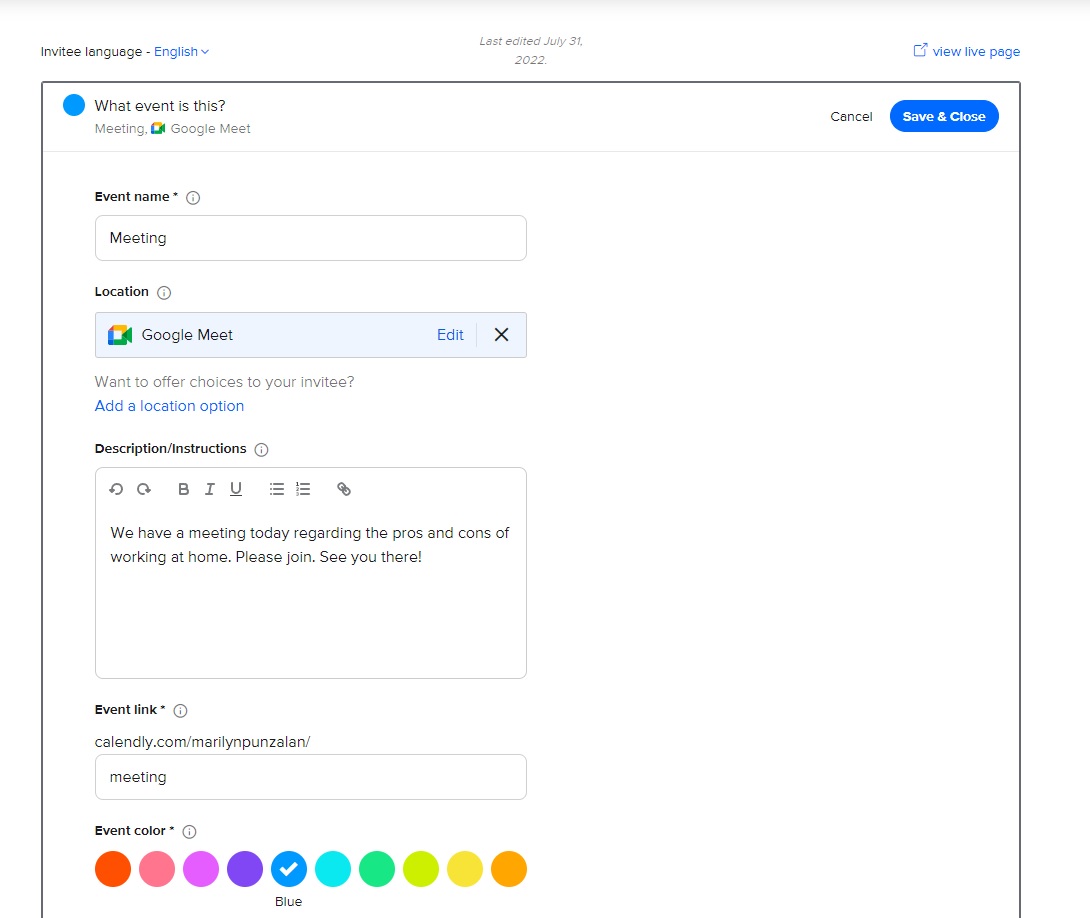Open the view live page link

point(976,51)
